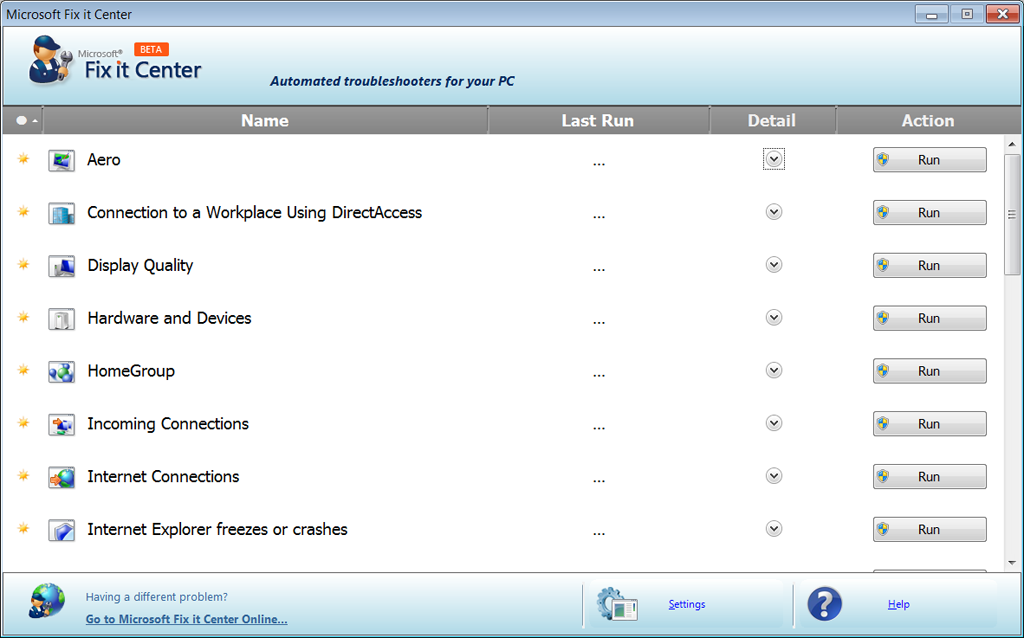Expand details for Connection to a Workplace

pyautogui.click(x=774, y=212)
